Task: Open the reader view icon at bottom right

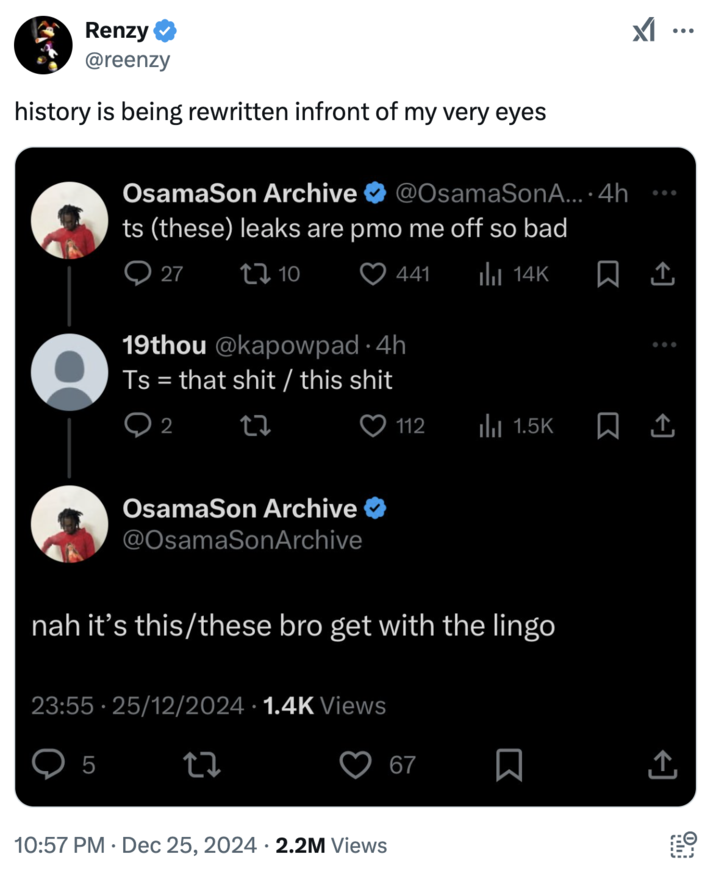Action: [x=682, y=845]
